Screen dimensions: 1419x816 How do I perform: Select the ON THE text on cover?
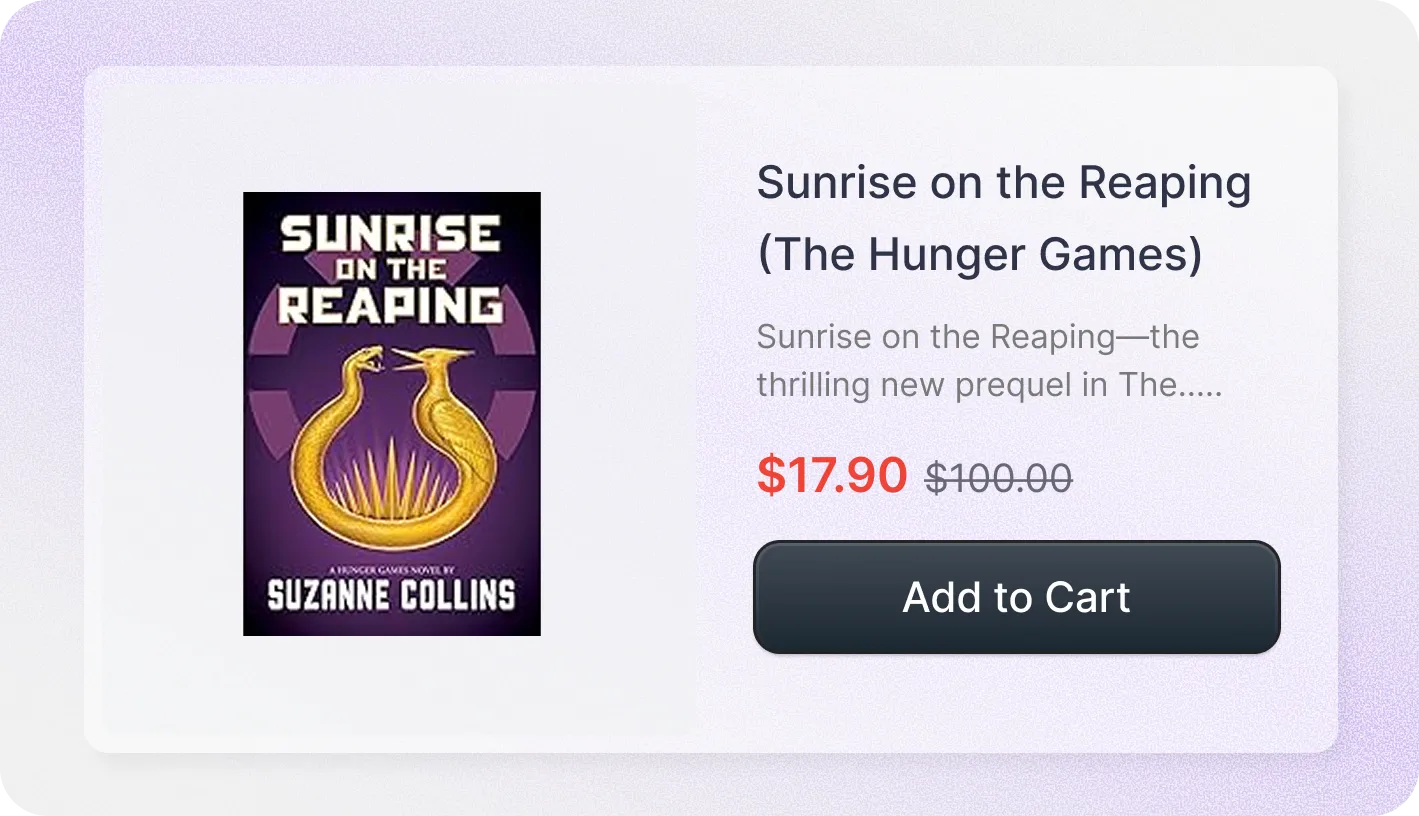point(391,270)
